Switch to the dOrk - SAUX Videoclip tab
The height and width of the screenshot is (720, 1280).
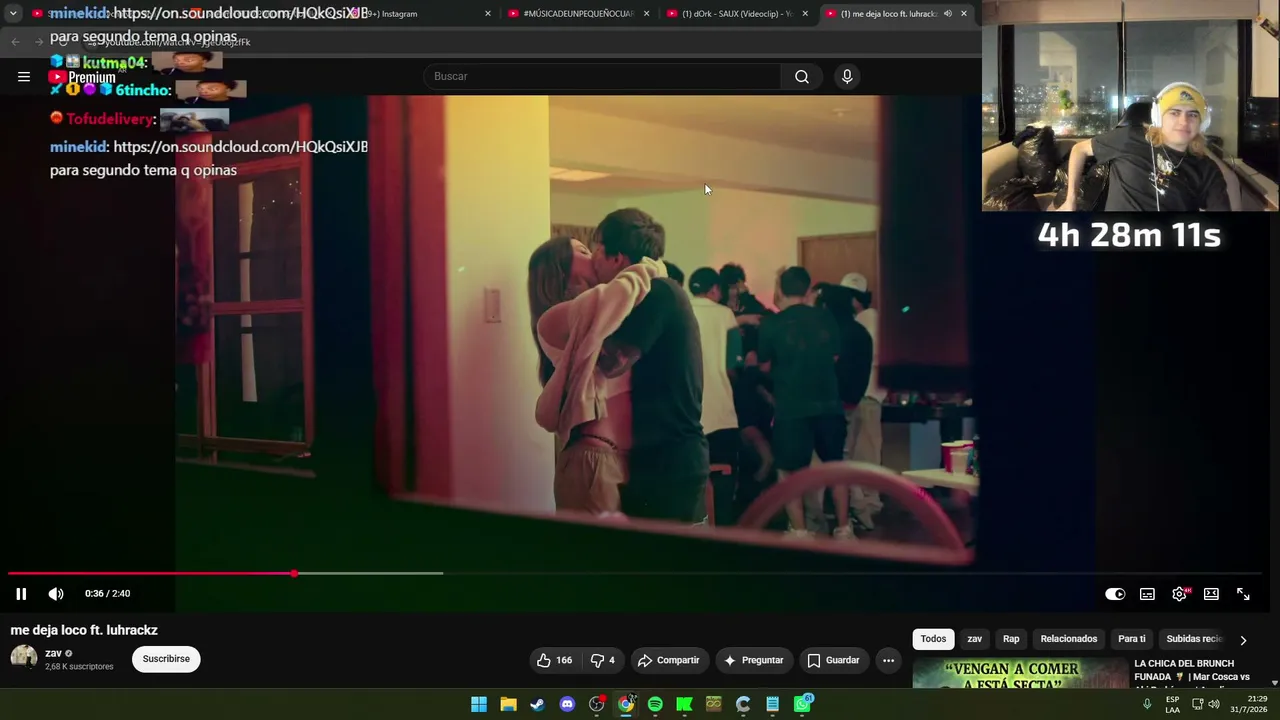pos(736,14)
